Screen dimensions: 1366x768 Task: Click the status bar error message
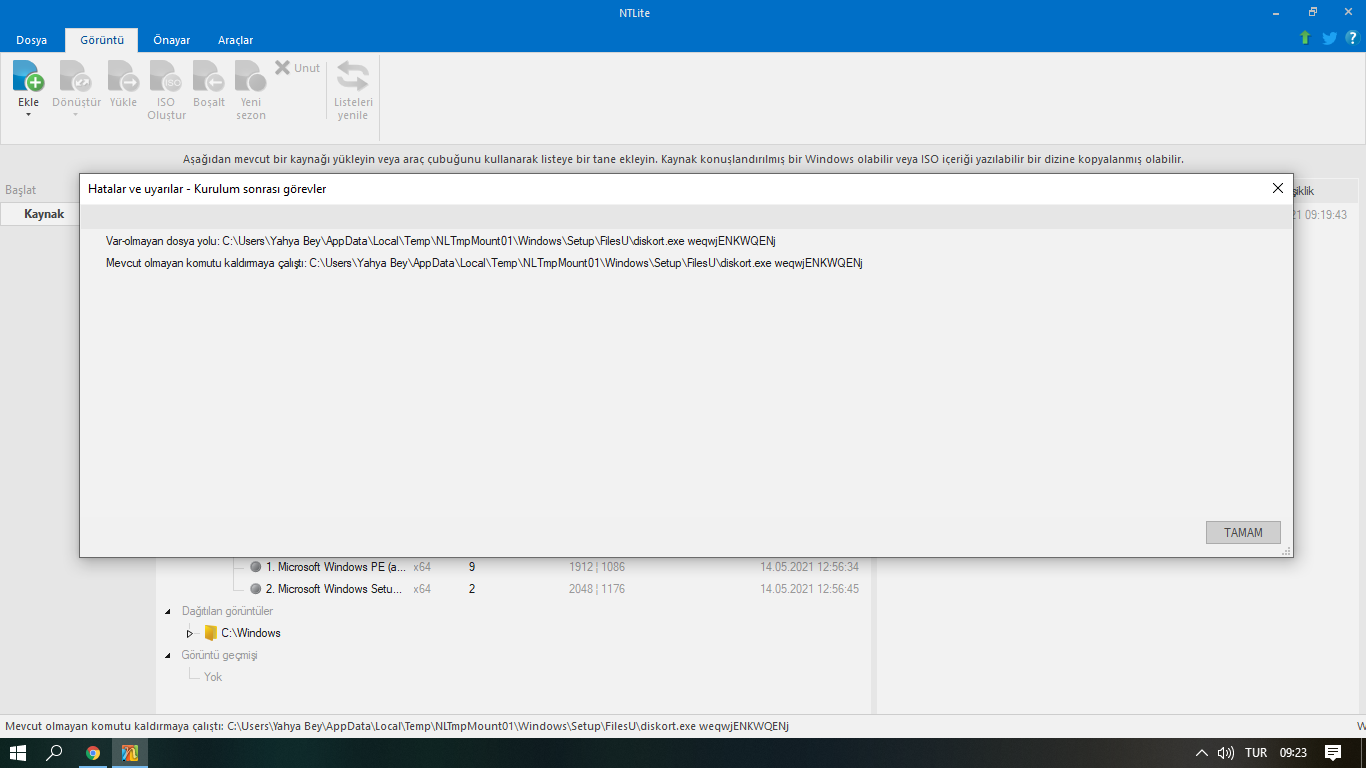point(397,726)
